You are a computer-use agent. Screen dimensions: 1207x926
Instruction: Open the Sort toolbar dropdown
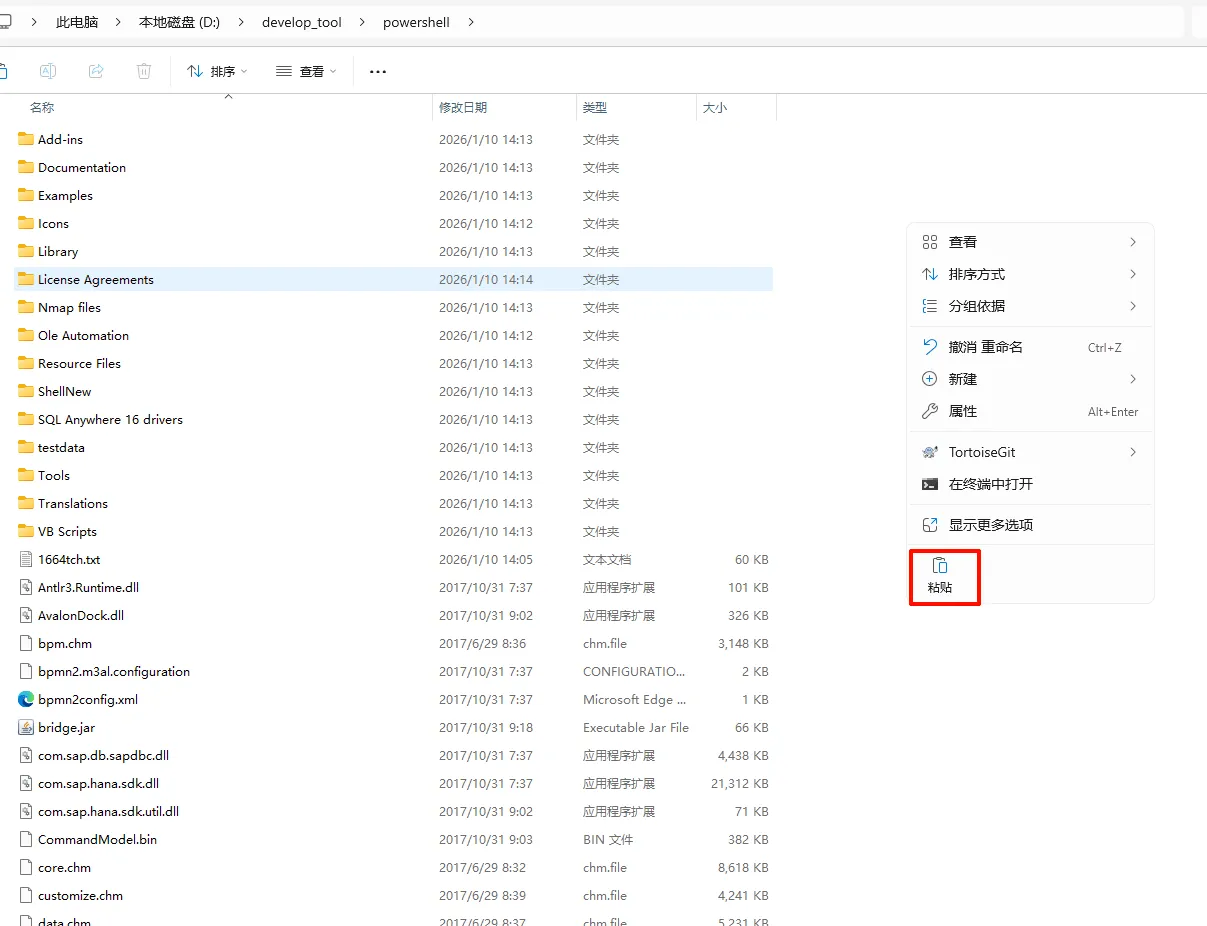(217, 71)
